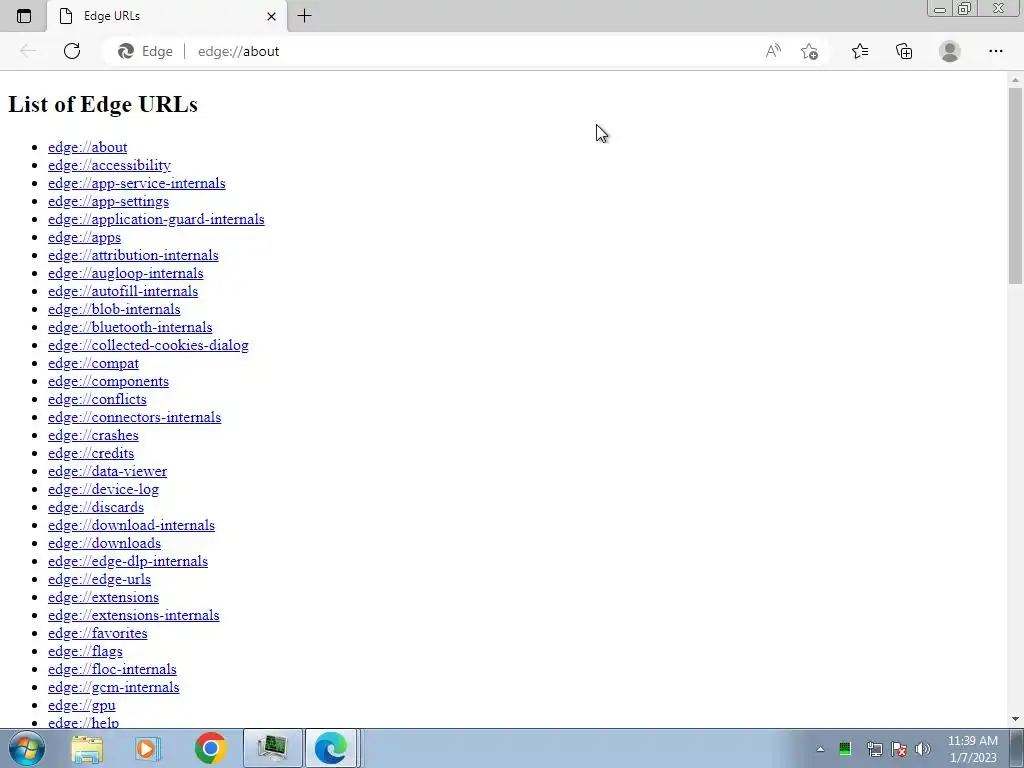1024x768 pixels.
Task: Open the edge://accessibility link
Action: point(109,165)
